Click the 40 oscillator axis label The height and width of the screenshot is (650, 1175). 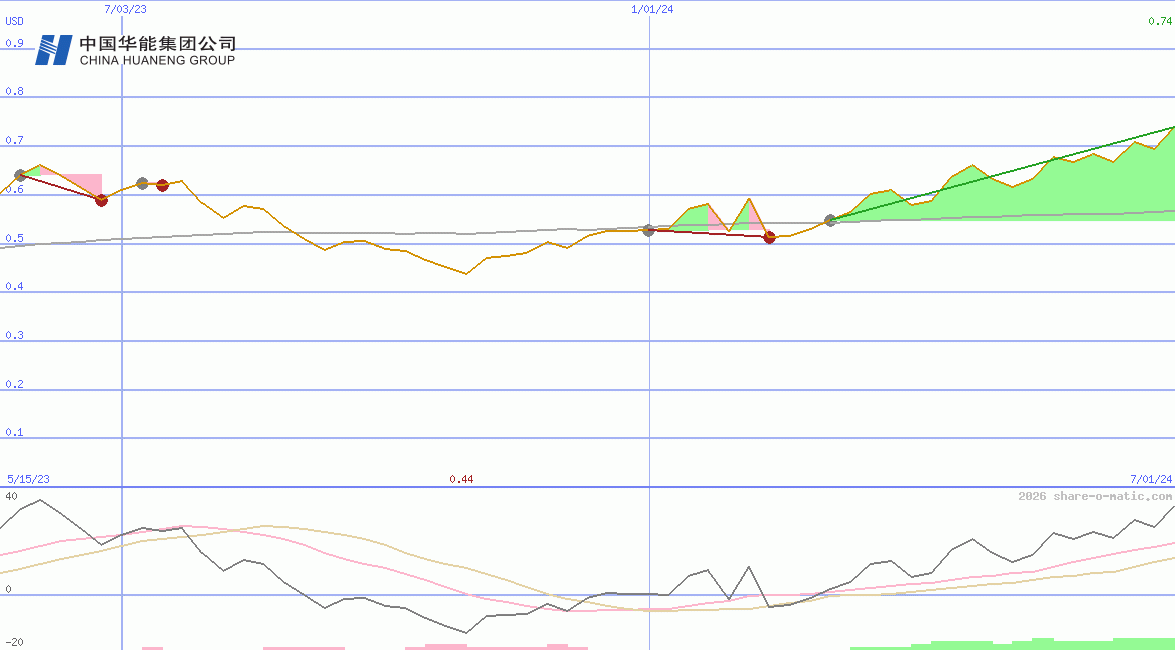tap(11, 496)
